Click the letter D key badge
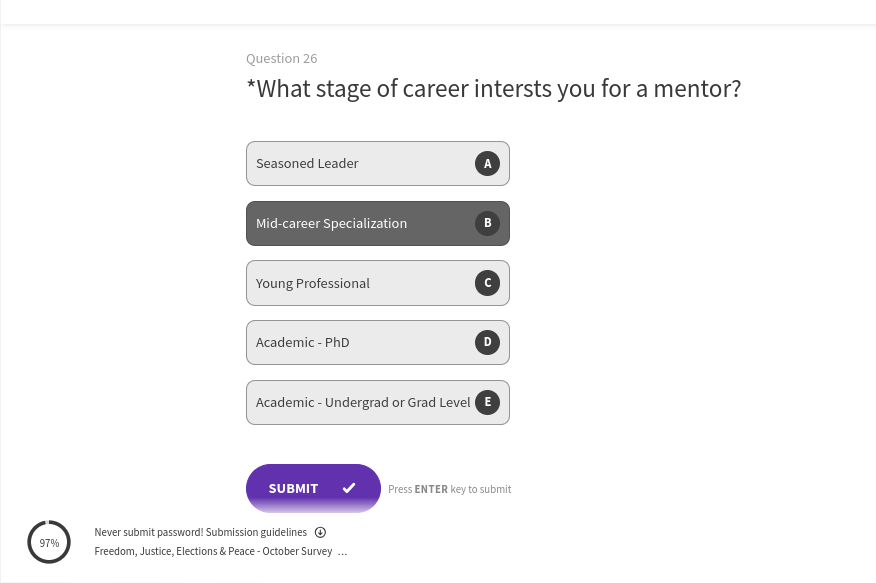This screenshot has width=876, height=583. point(487,342)
